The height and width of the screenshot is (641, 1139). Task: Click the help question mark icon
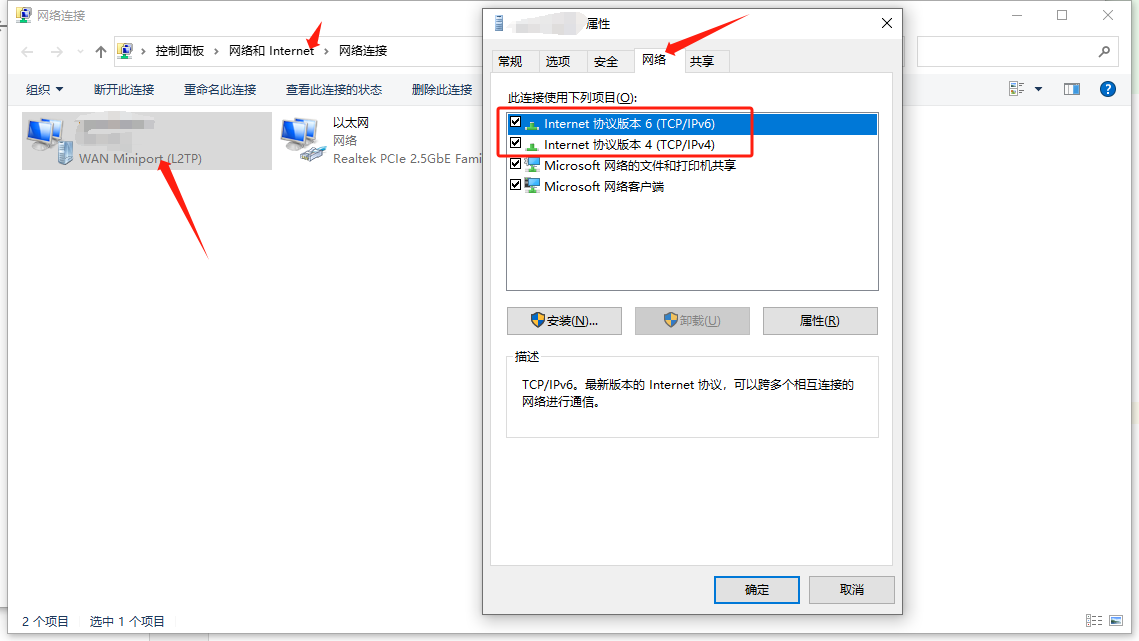[1107, 89]
